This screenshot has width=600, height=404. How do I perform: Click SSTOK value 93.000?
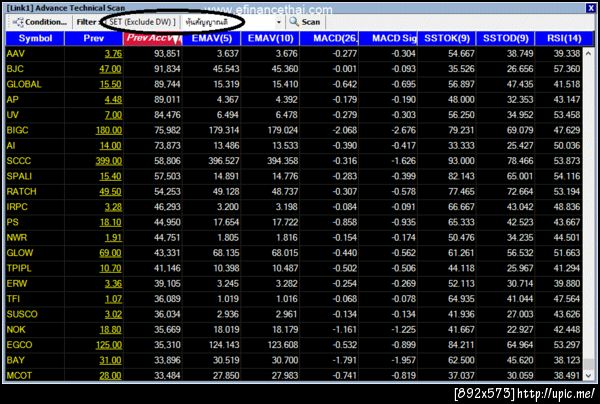coord(461,161)
